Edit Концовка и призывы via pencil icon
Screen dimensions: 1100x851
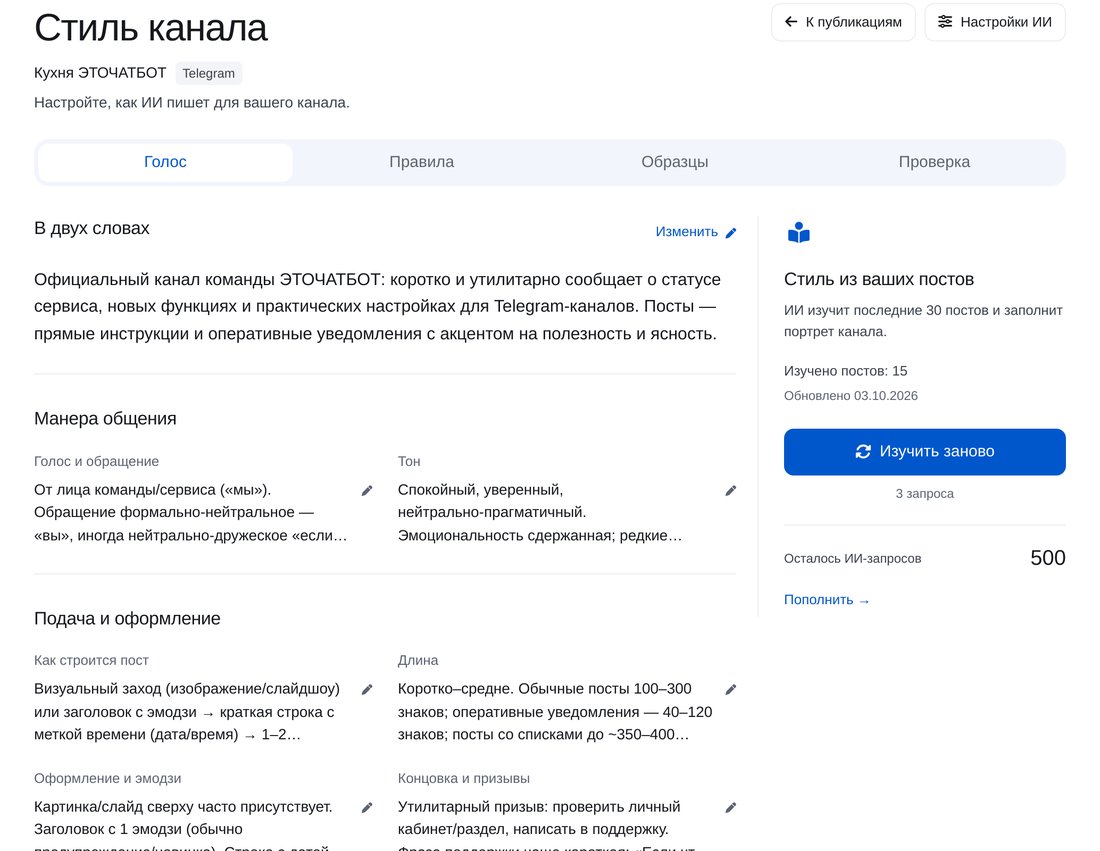coord(730,808)
